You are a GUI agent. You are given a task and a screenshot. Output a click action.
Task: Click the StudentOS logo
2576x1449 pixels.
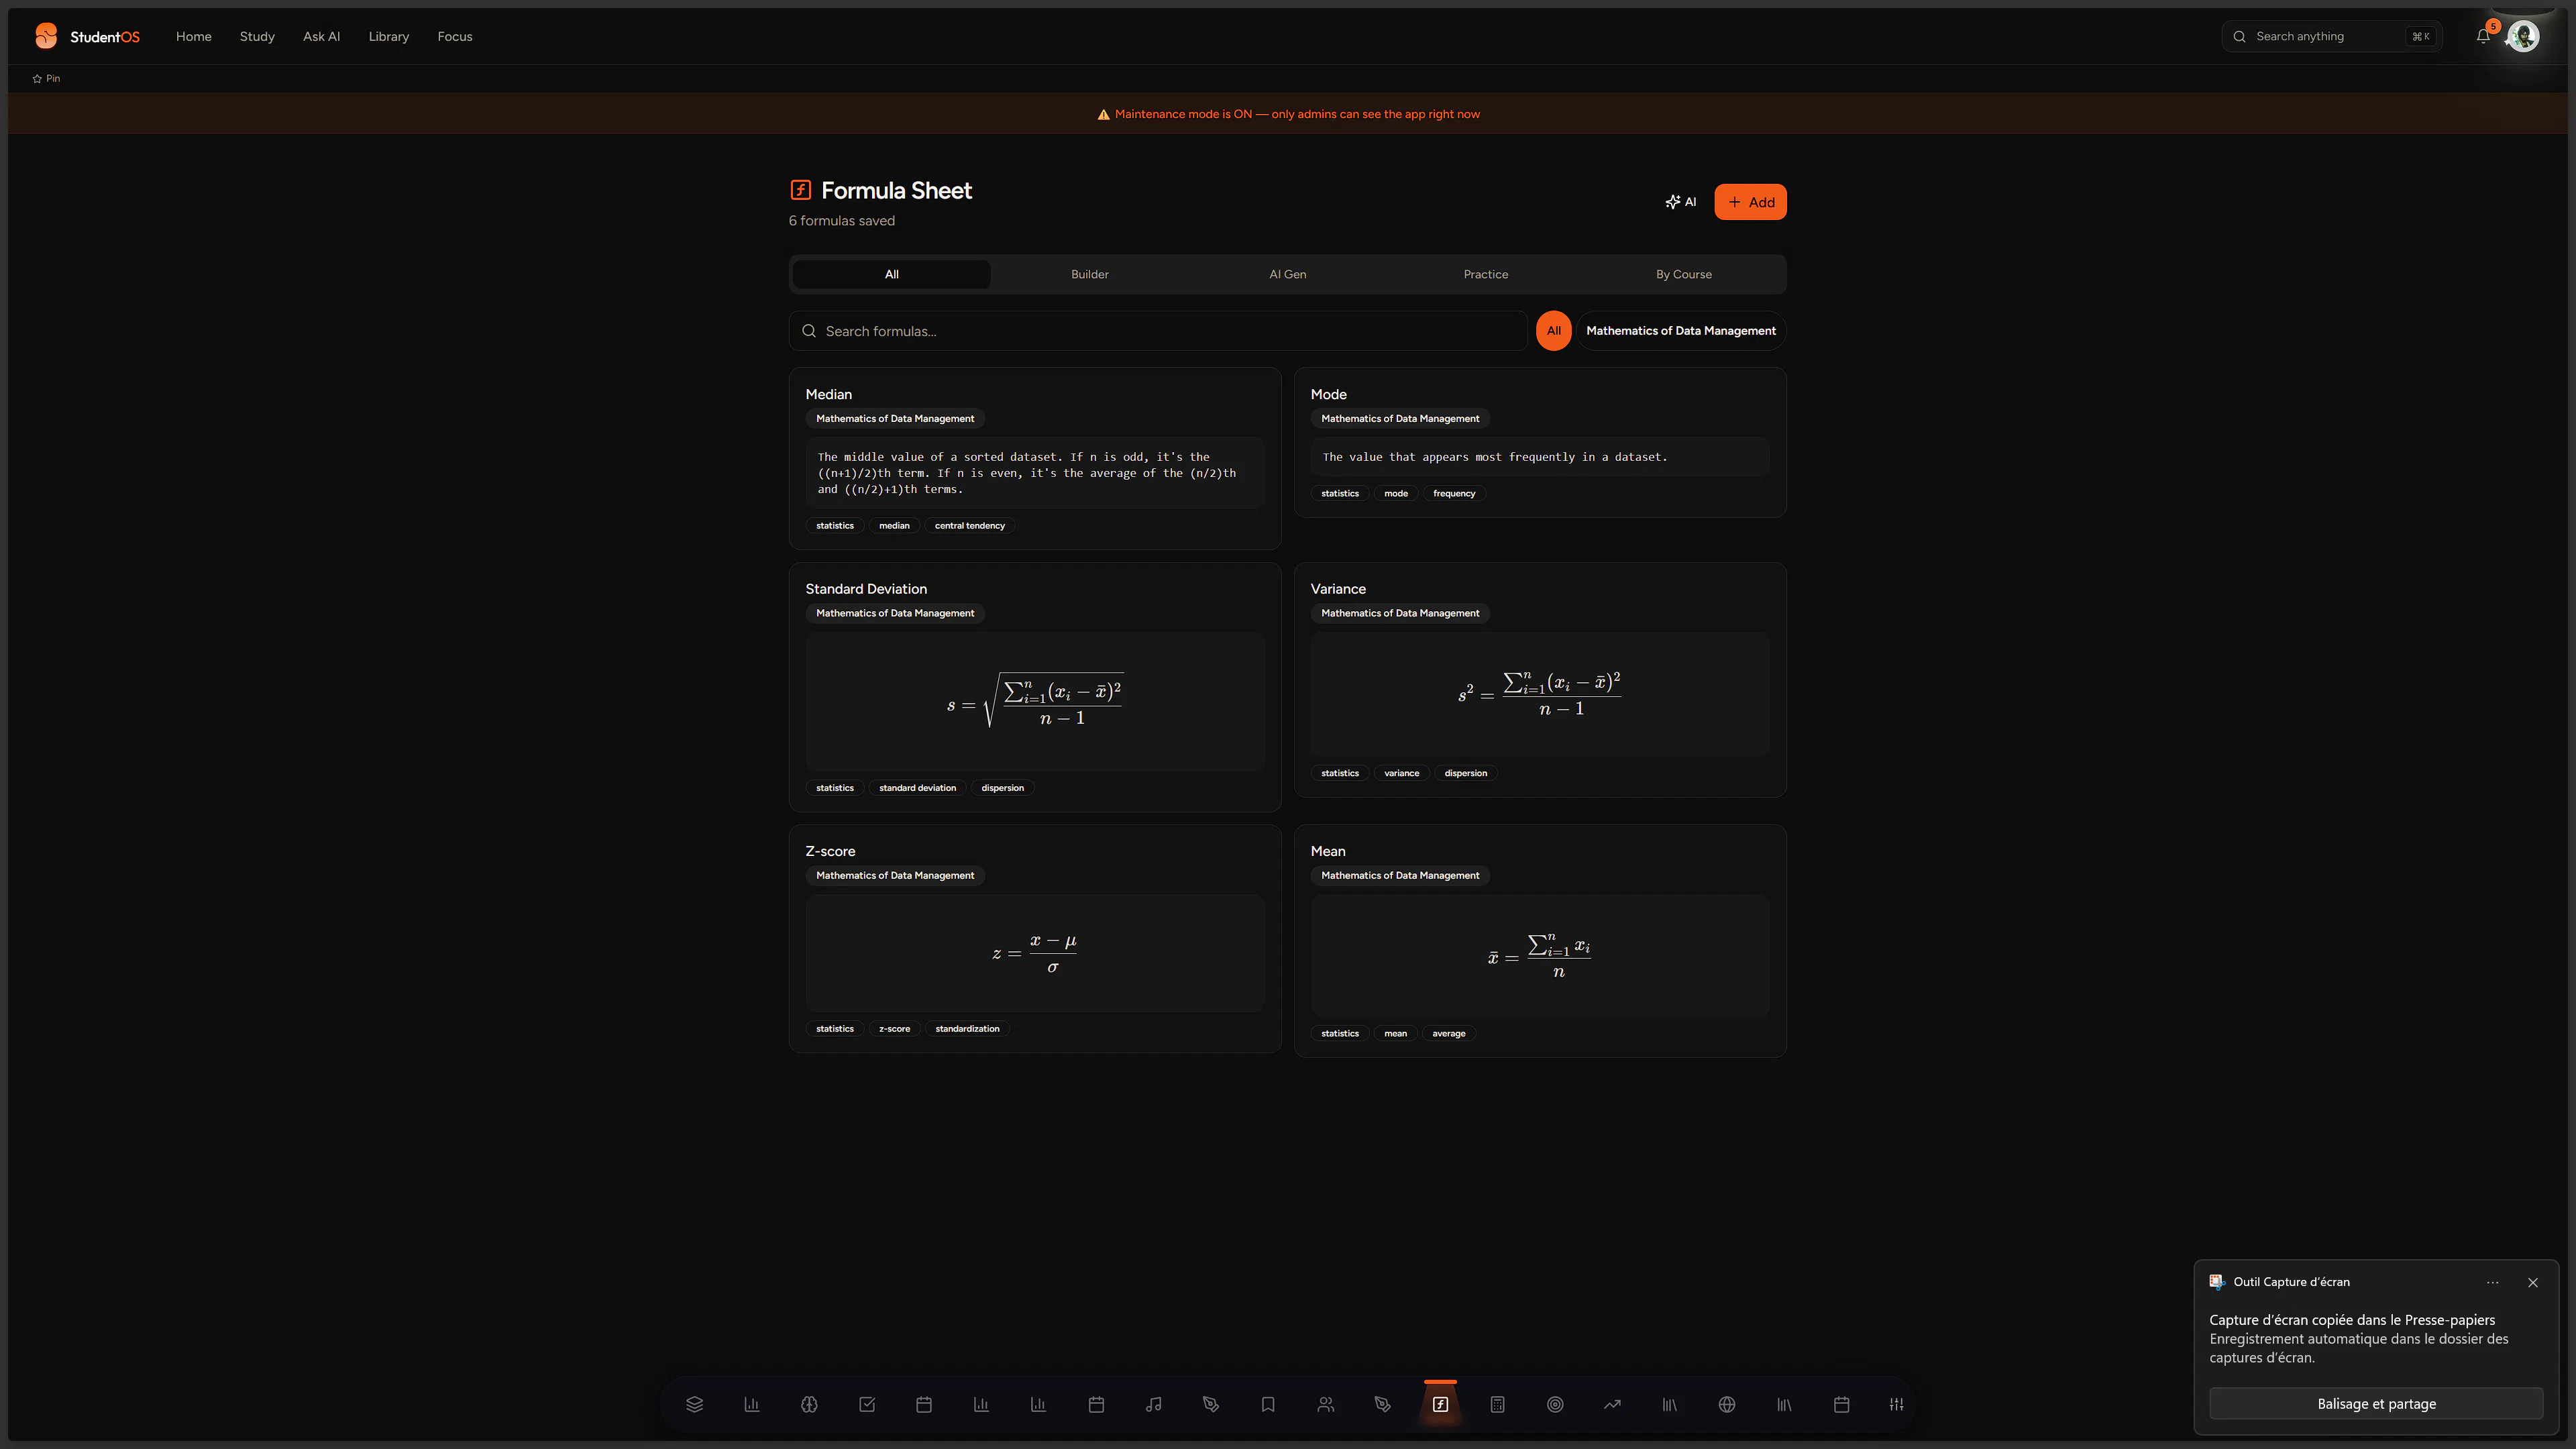pyautogui.click(x=87, y=36)
